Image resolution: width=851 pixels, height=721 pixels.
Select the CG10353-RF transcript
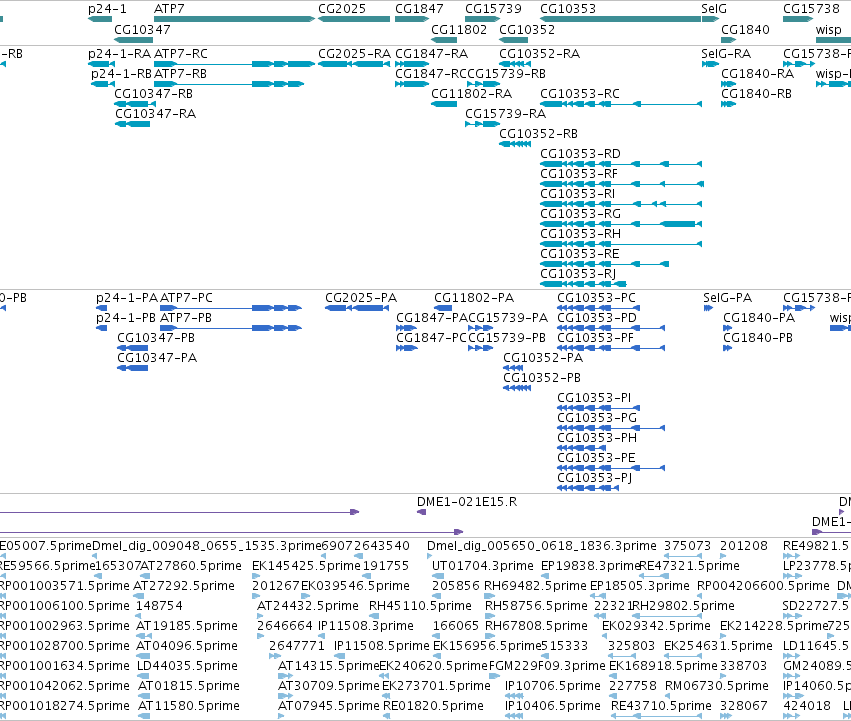coord(622,184)
